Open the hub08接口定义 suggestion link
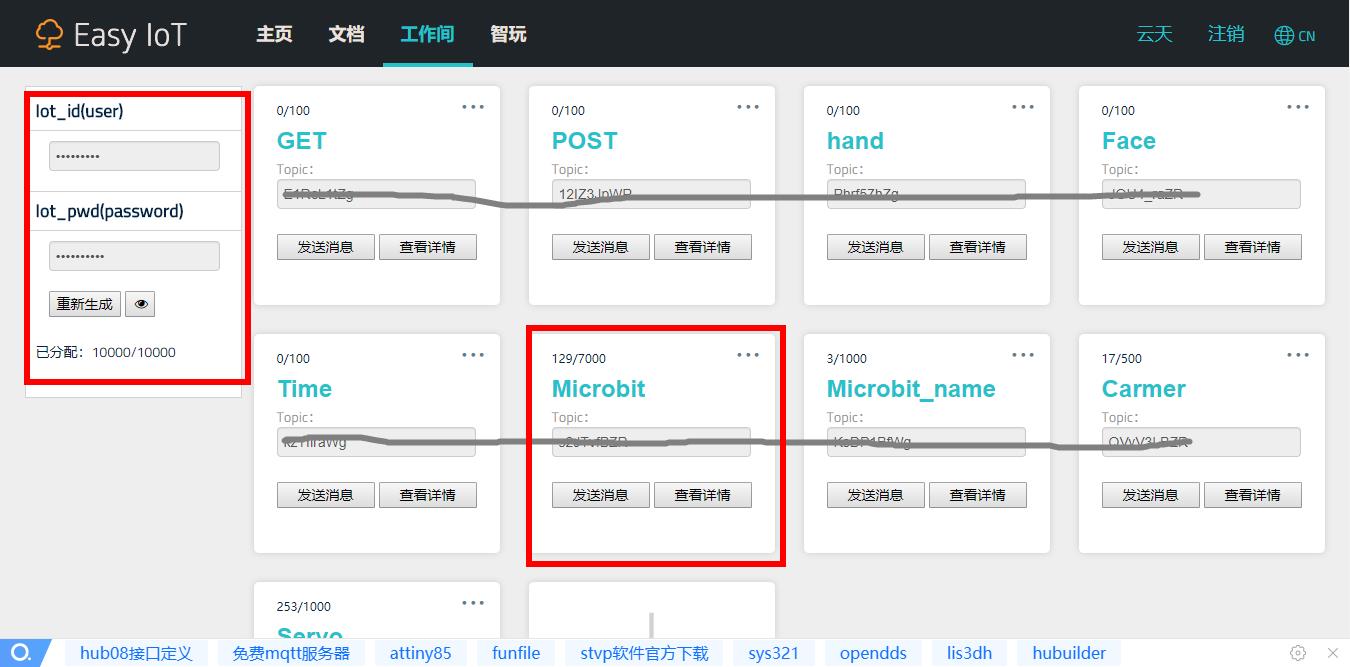The width and height of the screenshot is (1350, 667). coord(135,653)
